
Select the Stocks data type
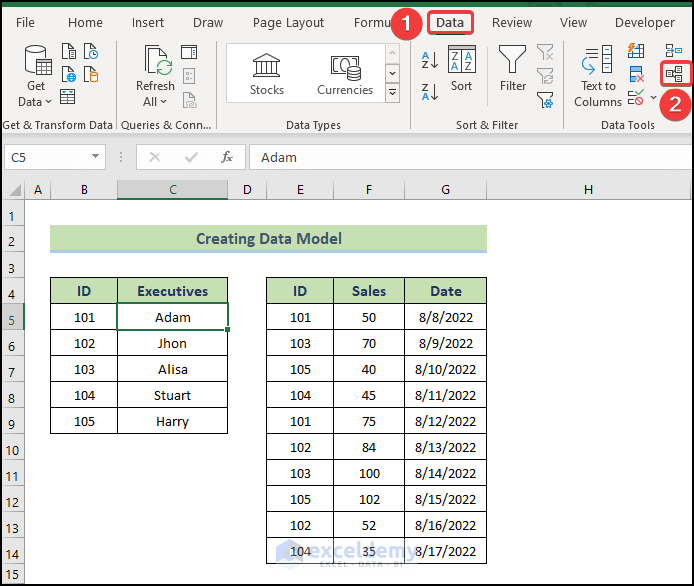click(x=267, y=74)
